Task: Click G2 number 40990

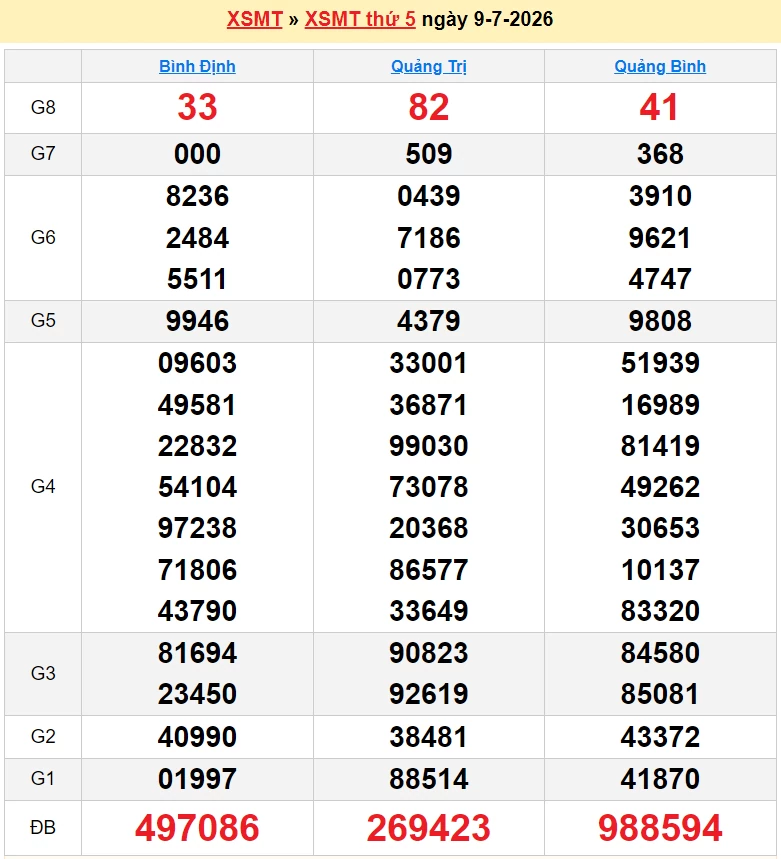Action: [197, 737]
